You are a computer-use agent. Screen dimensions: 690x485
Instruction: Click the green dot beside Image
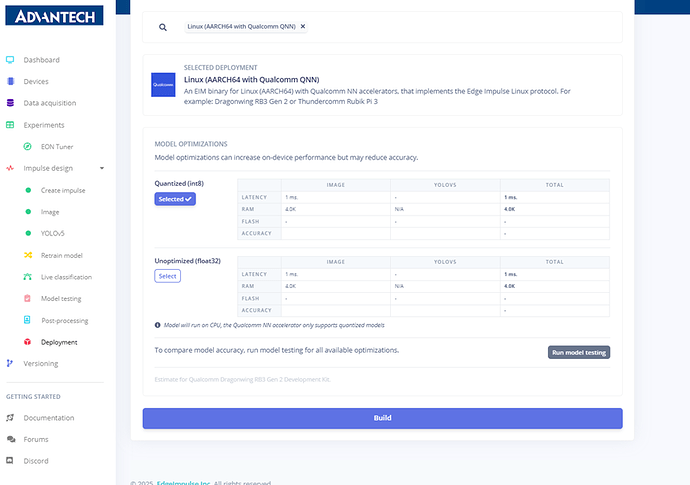coord(28,212)
